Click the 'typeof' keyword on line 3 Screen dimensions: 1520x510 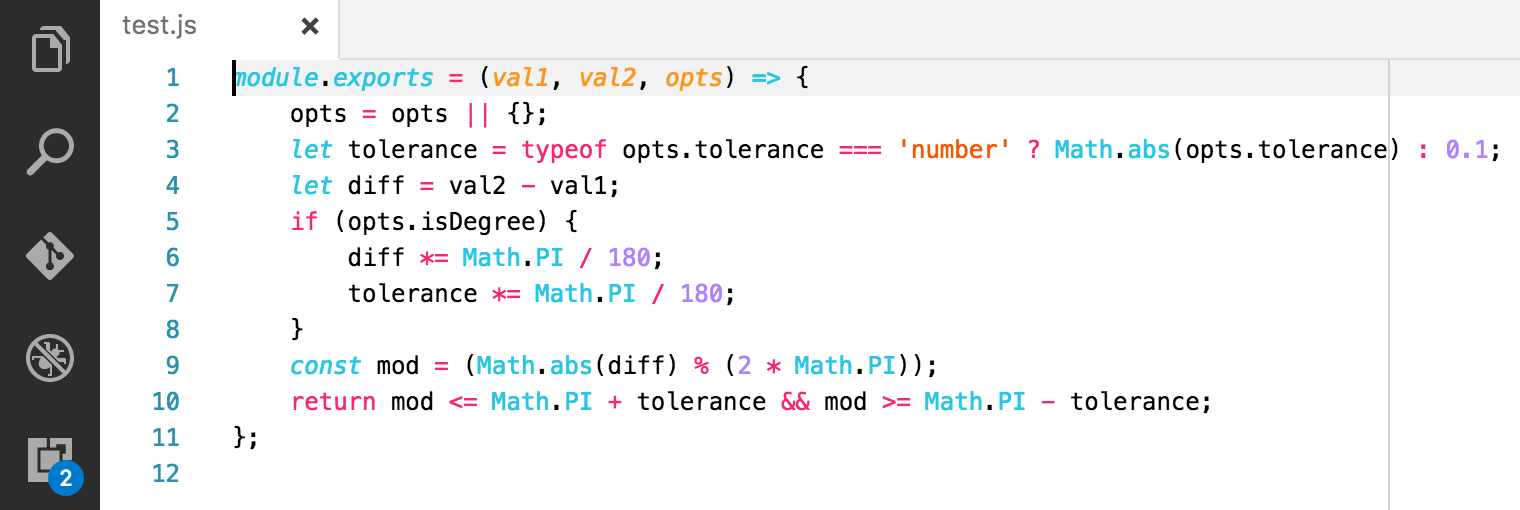click(x=564, y=151)
